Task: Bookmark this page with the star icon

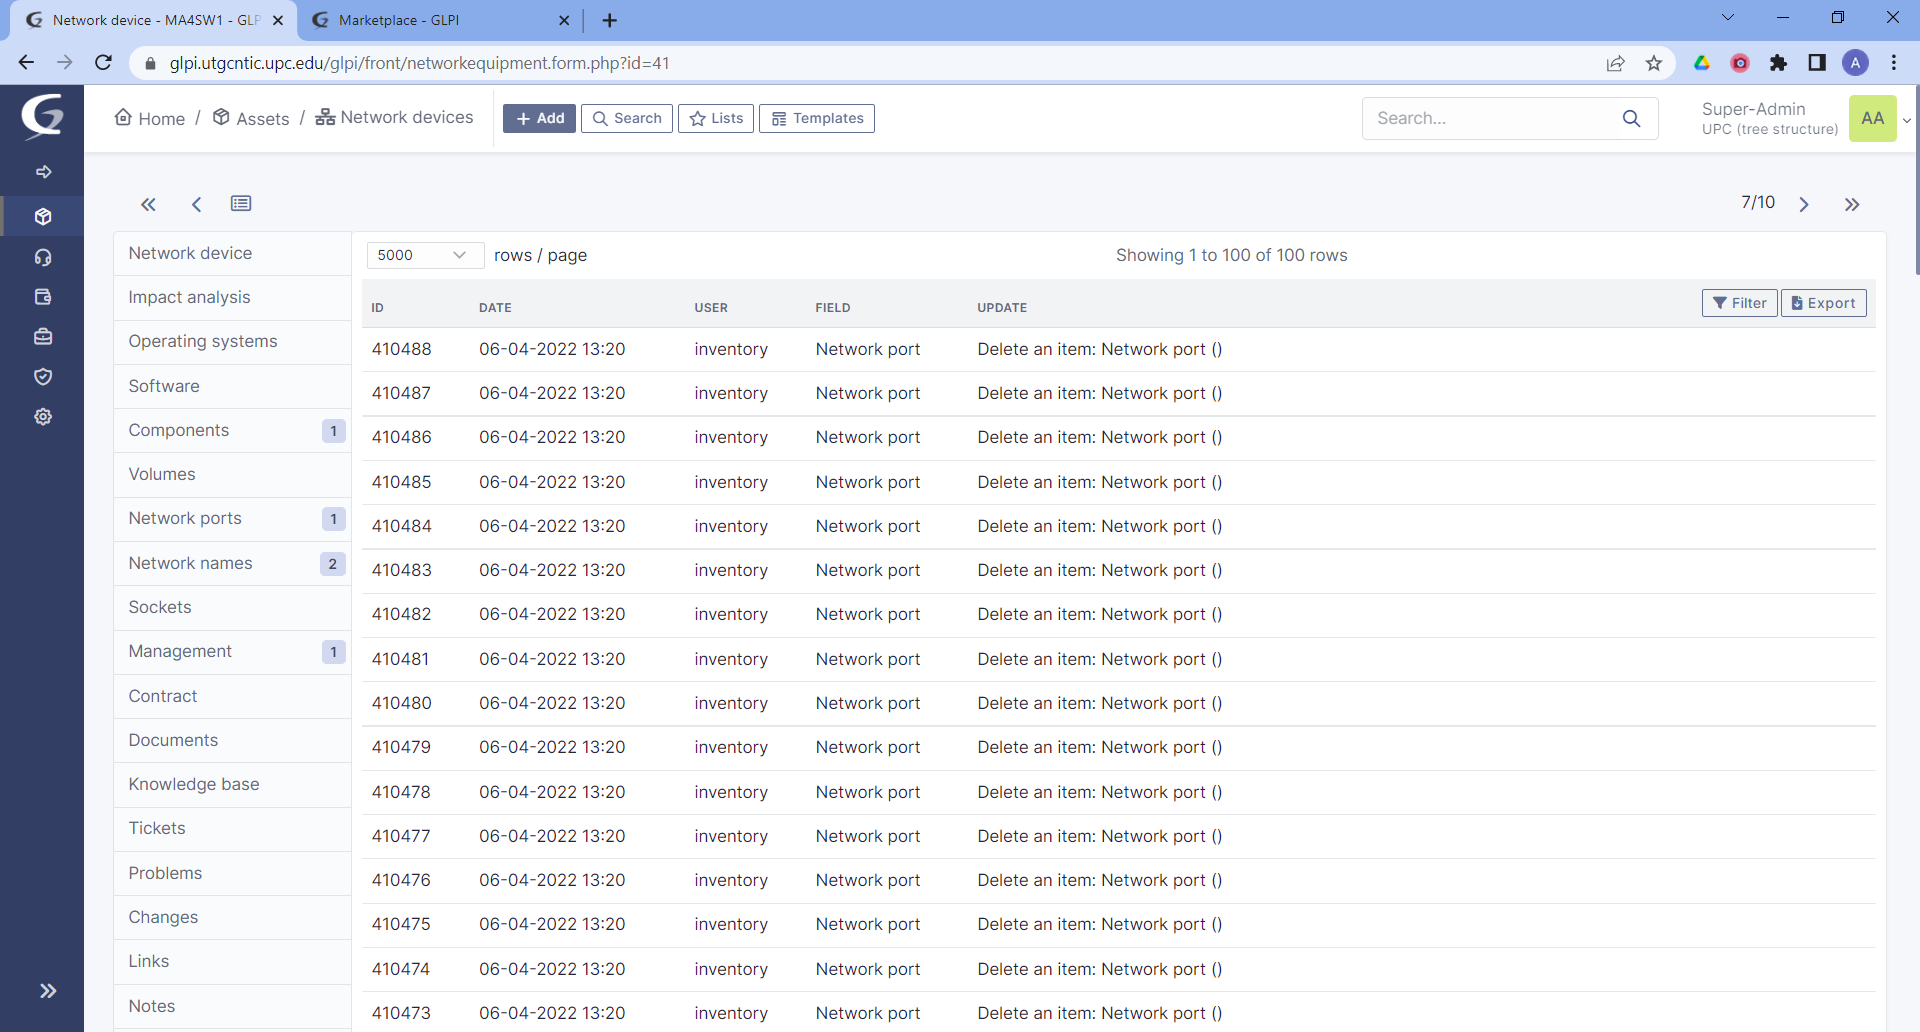Action: pos(1654,63)
